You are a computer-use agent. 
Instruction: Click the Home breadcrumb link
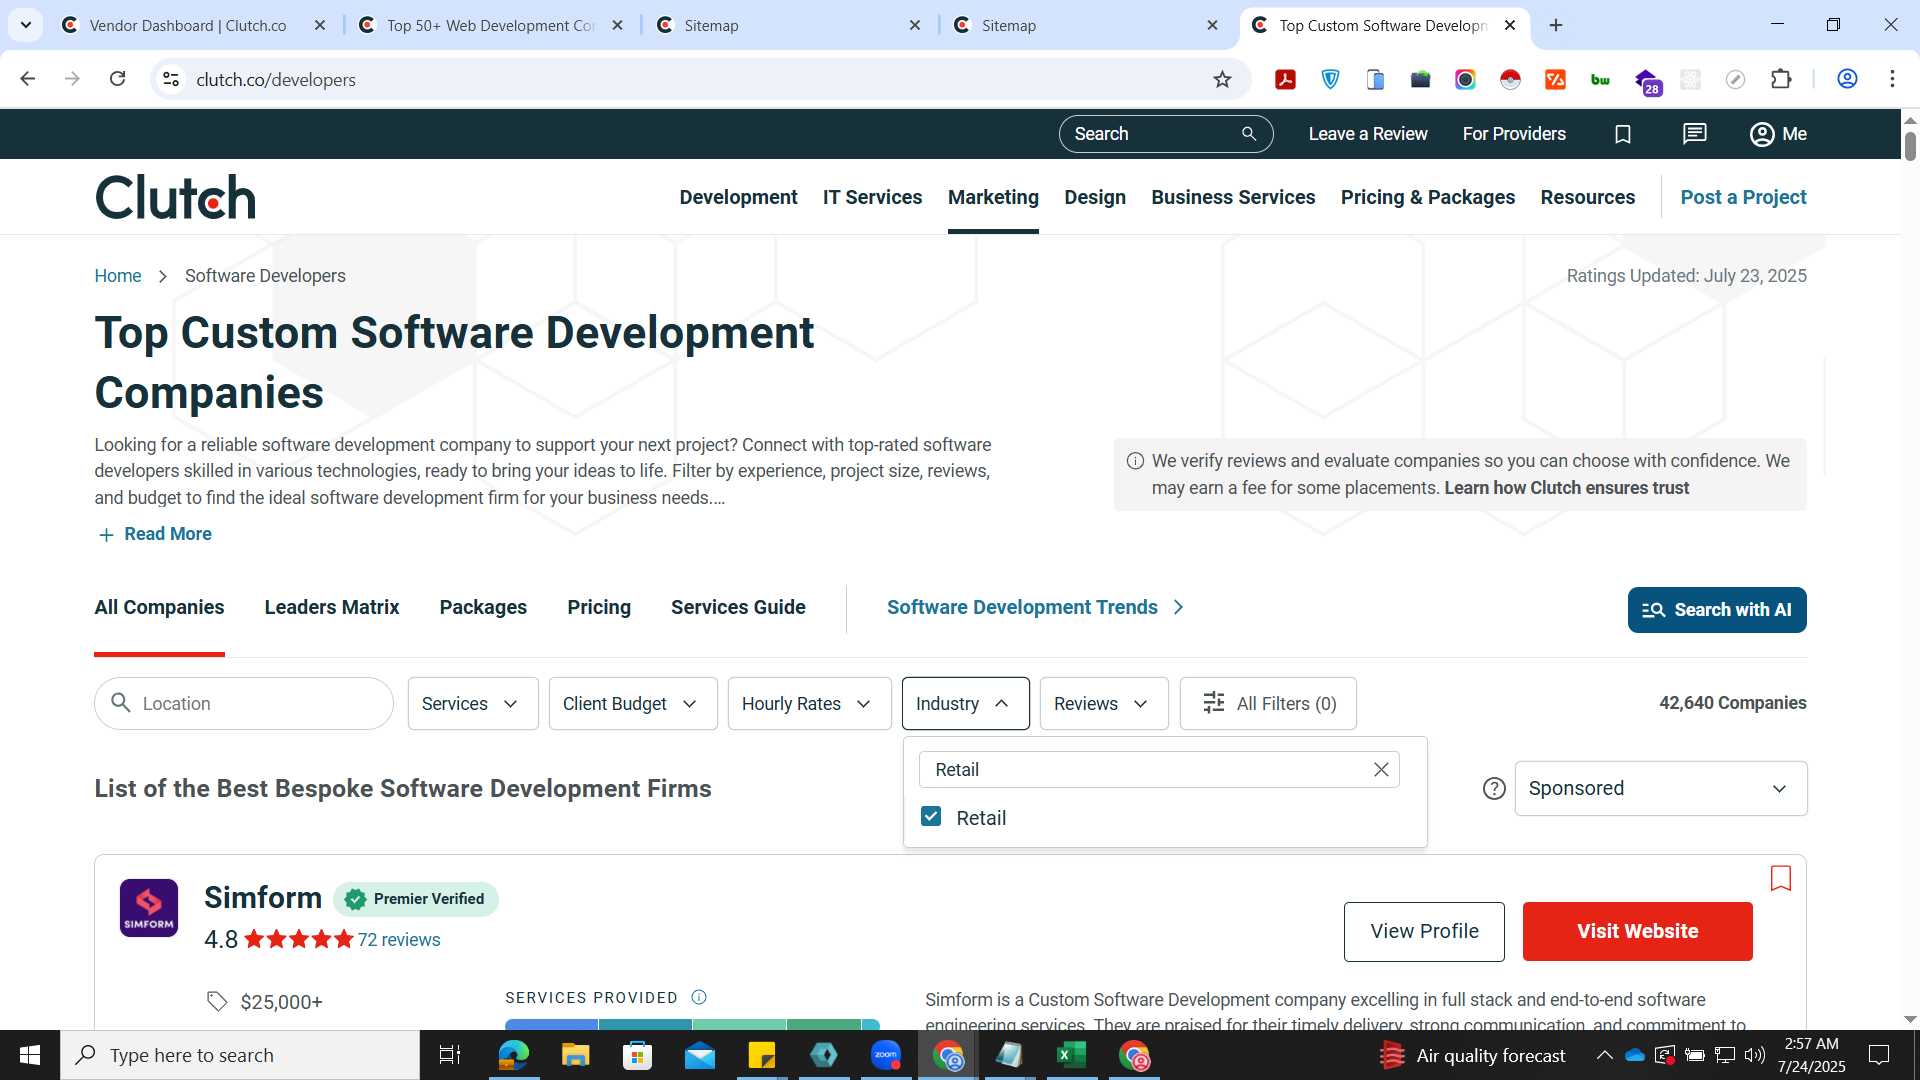pyautogui.click(x=118, y=276)
